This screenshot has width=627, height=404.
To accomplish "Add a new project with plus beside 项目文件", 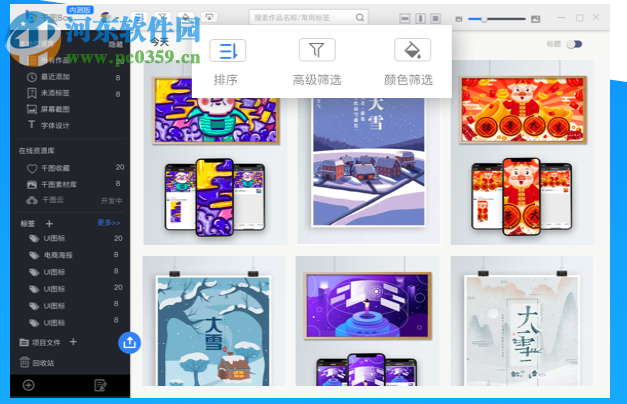I will pos(73,342).
